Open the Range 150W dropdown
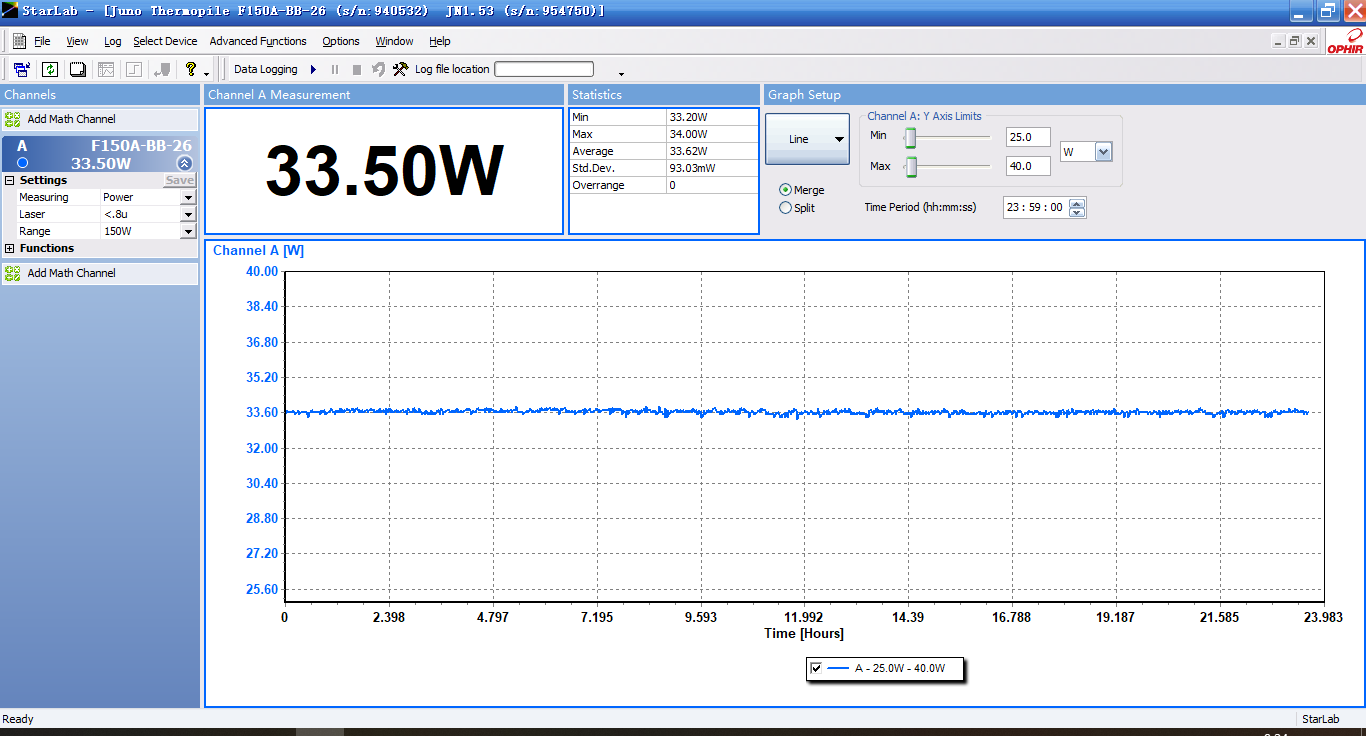This screenshot has height=736, width=1366. (187, 231)
